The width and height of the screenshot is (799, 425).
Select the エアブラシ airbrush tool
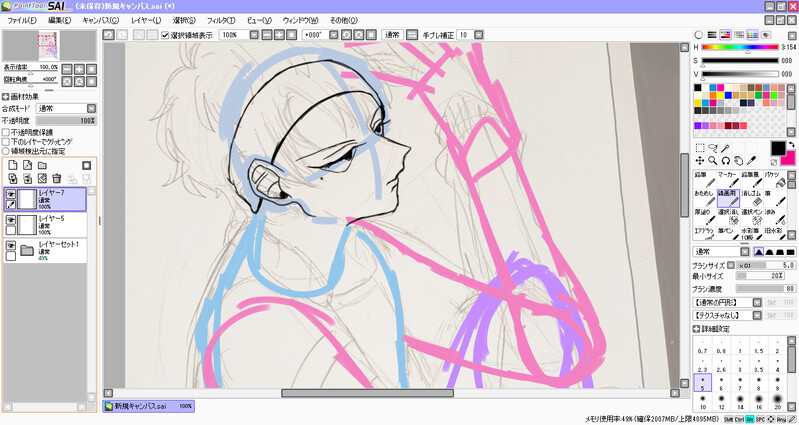point(704,233)
